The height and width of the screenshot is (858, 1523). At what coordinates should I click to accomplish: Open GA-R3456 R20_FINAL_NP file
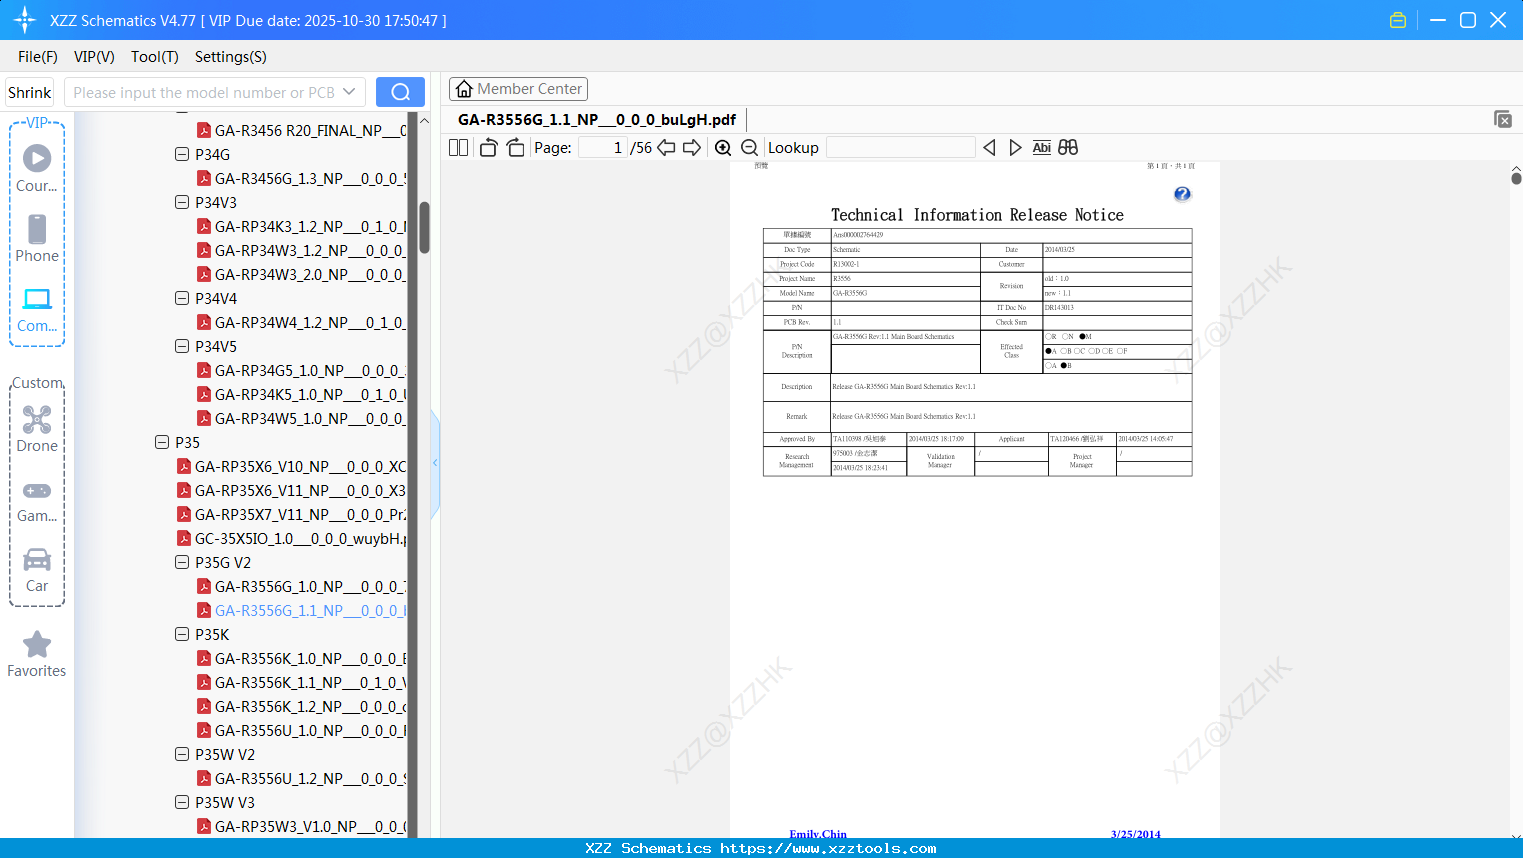[301, 131]
